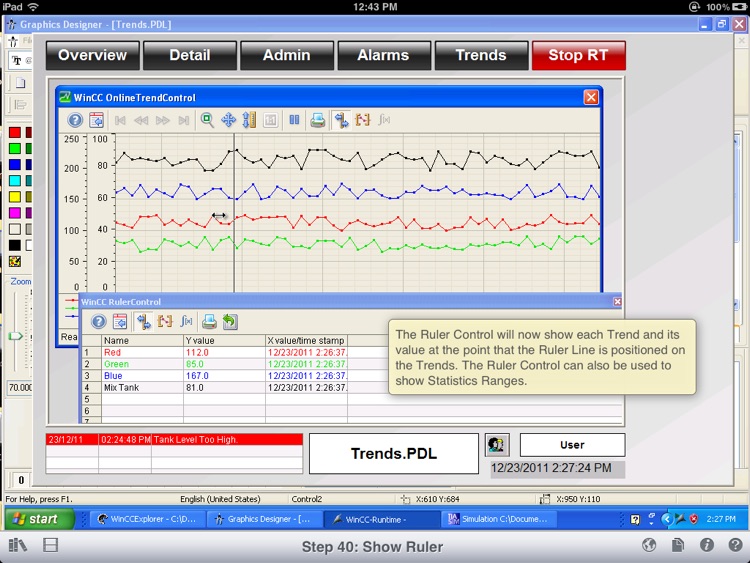Image resolution: width=750 pixels, height=563 pixels.
Task: Open the Admin screen
Action: pyautogui.click(x=287, y=55)
